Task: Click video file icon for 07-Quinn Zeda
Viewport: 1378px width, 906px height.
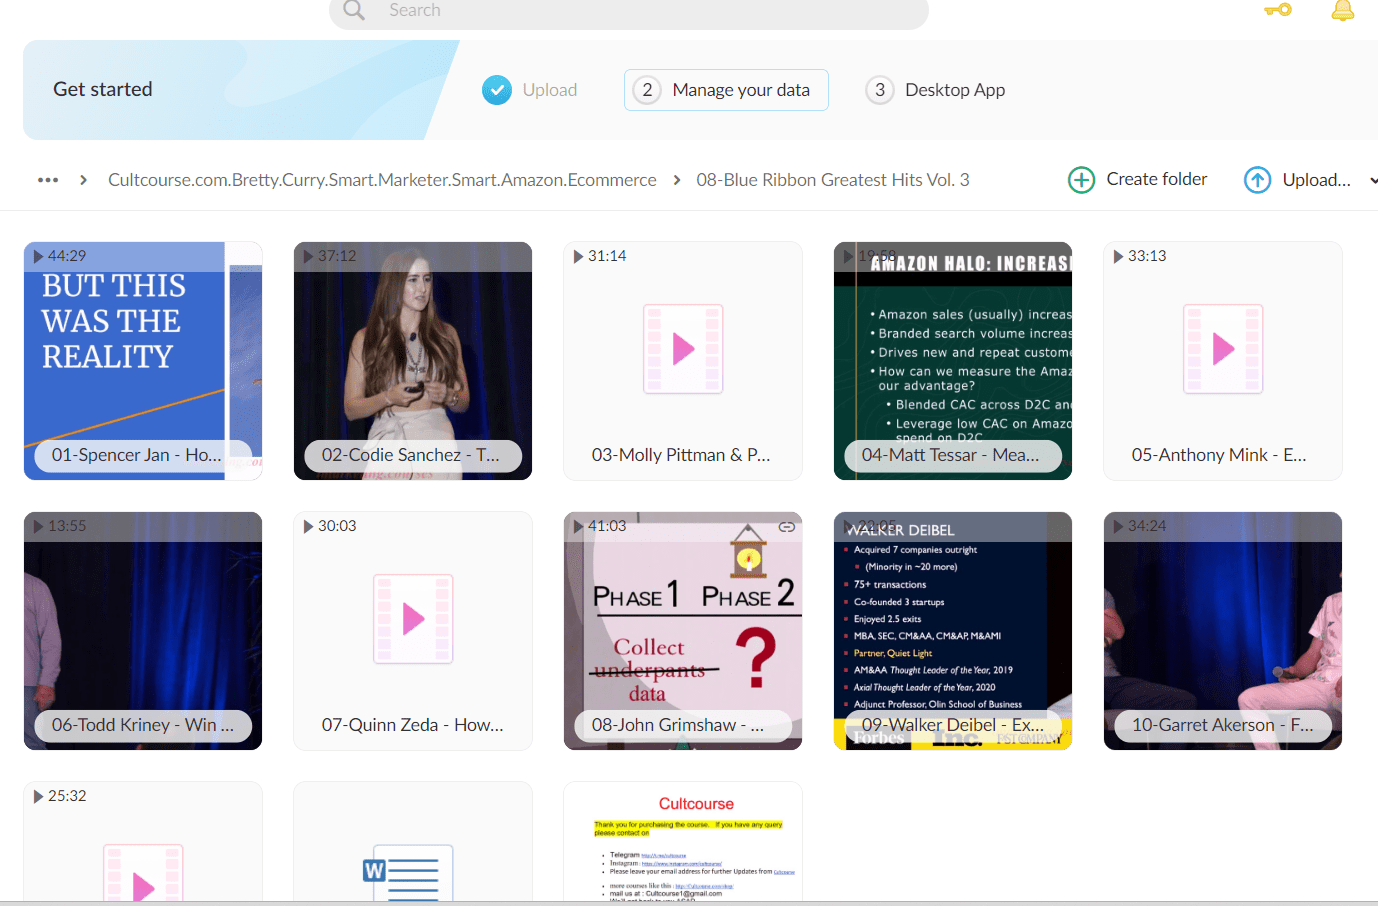Action: coord(413,619)
